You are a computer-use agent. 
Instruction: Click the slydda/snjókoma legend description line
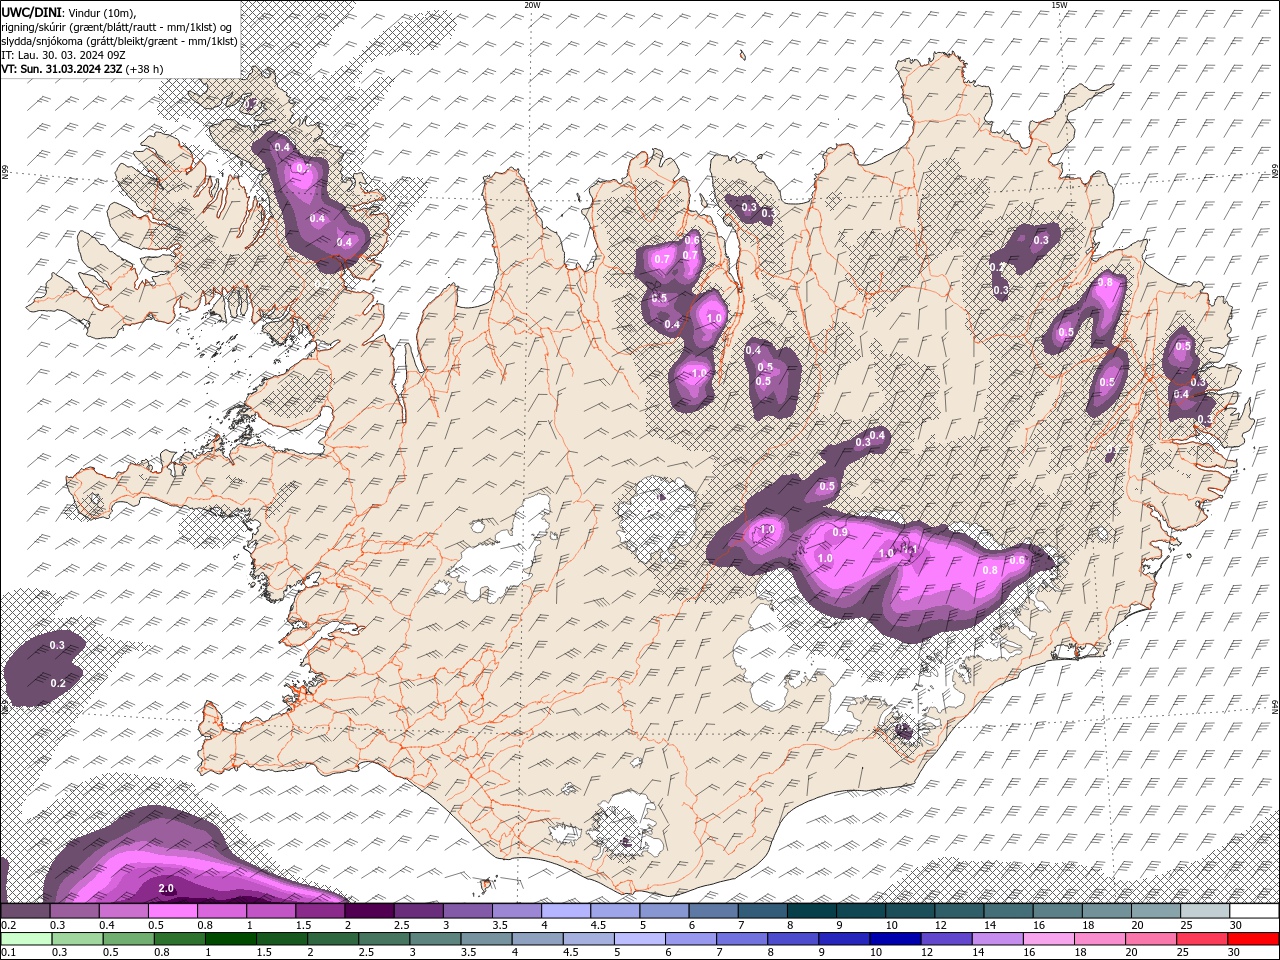[119, 41]
